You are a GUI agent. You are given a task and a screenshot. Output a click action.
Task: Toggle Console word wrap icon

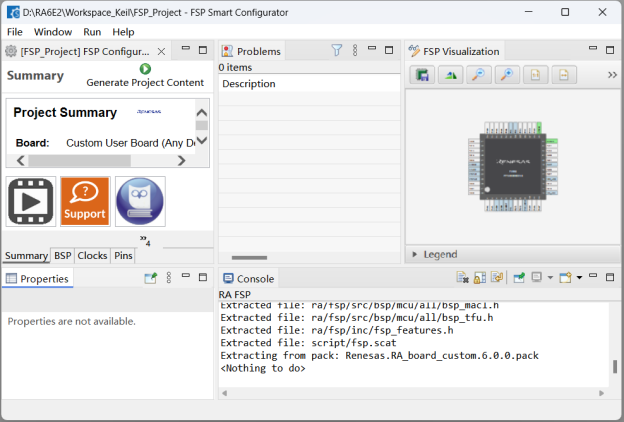click(497, 277)
